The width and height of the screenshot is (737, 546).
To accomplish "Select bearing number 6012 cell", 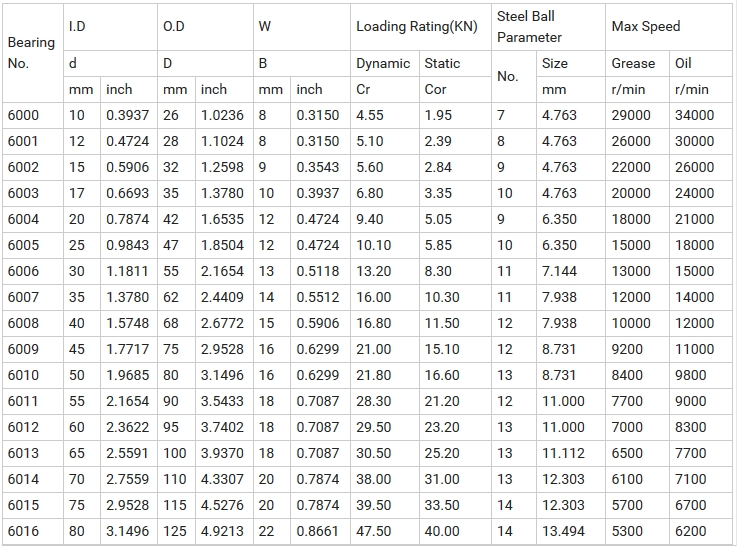I will tap(33, 427).
